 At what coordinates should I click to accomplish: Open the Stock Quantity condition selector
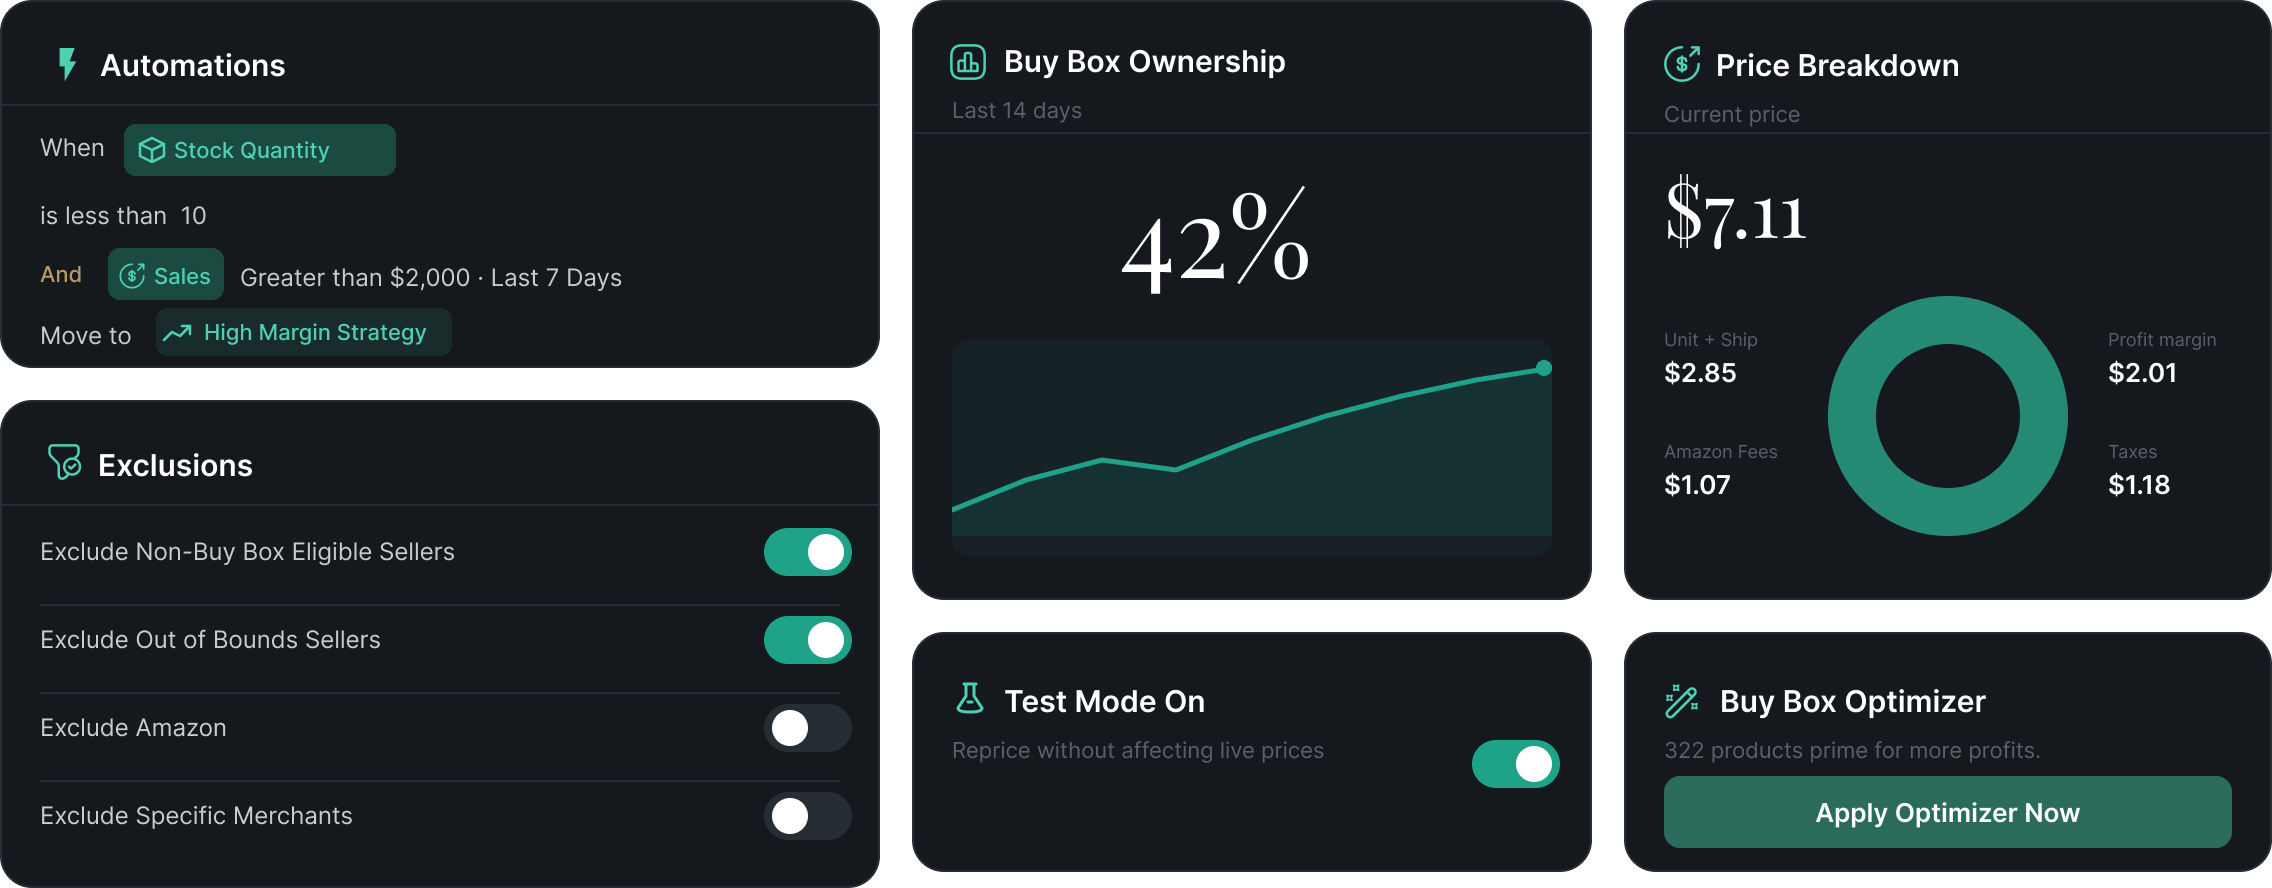pyautogui.click(x=260, y=150)
